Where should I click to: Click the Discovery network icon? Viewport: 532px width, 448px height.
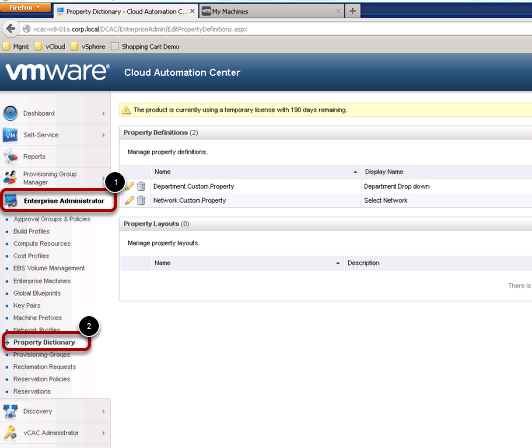click(x=10, y=411)
